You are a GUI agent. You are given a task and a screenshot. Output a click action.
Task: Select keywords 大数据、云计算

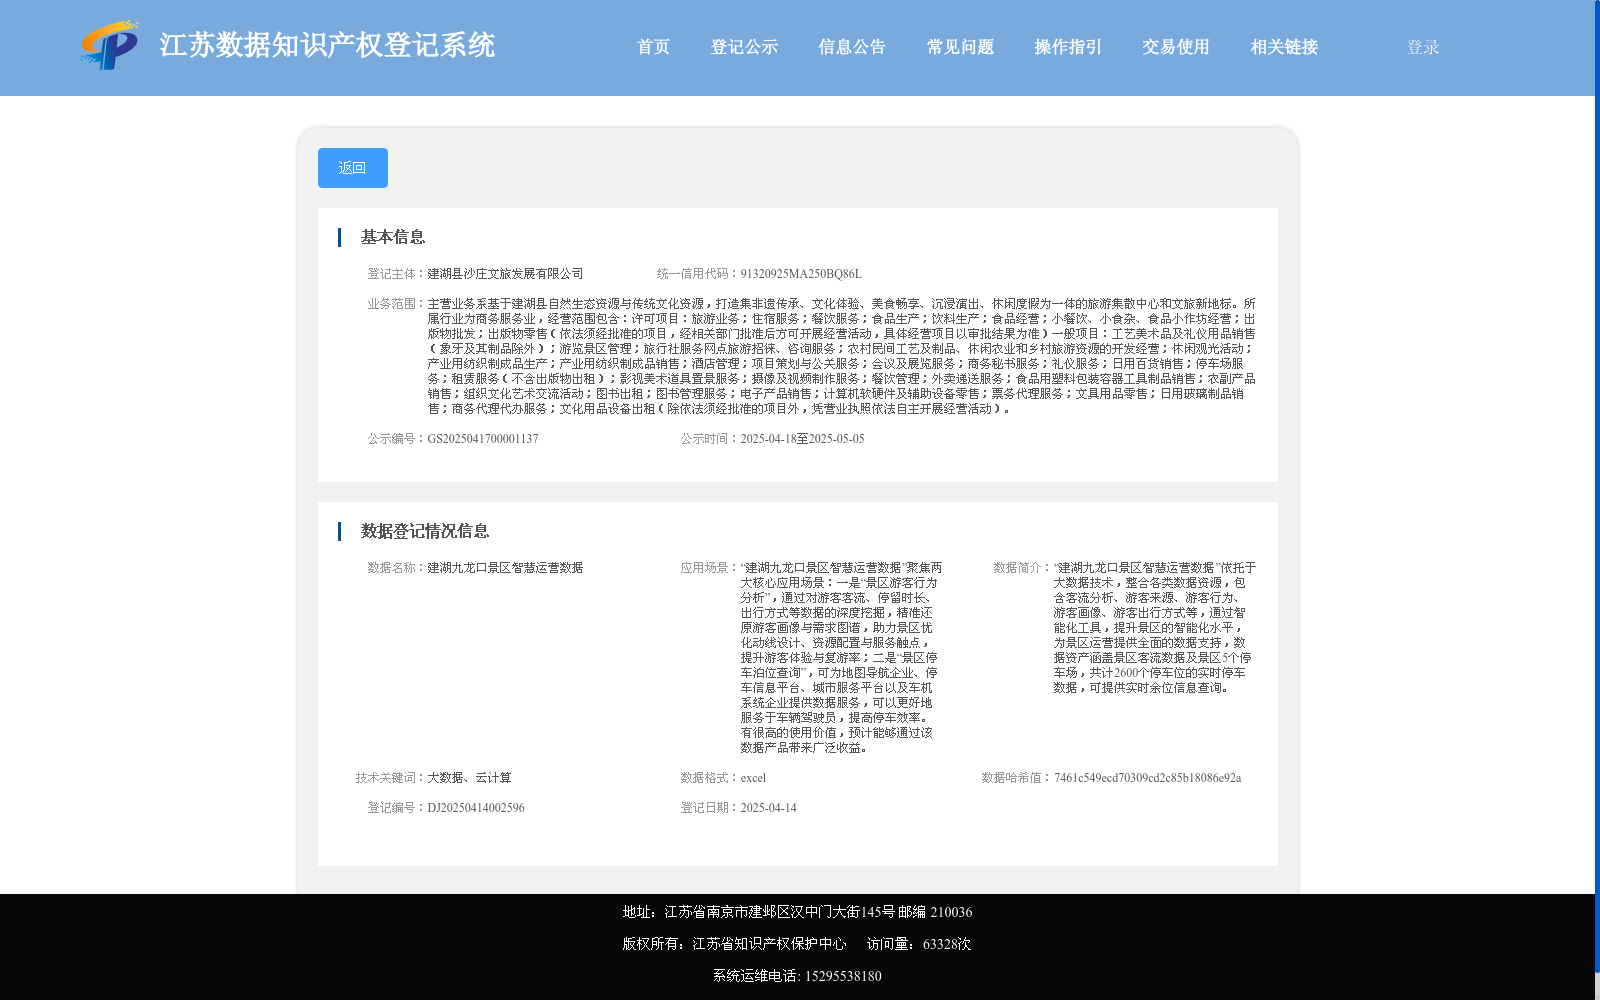[x=469, y=778]
